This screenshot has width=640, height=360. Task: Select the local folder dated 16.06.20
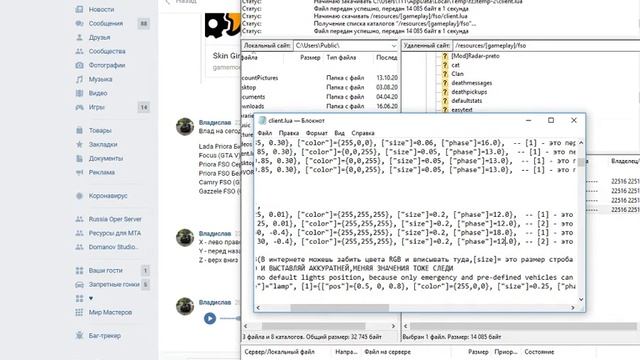tap(320, 106)
